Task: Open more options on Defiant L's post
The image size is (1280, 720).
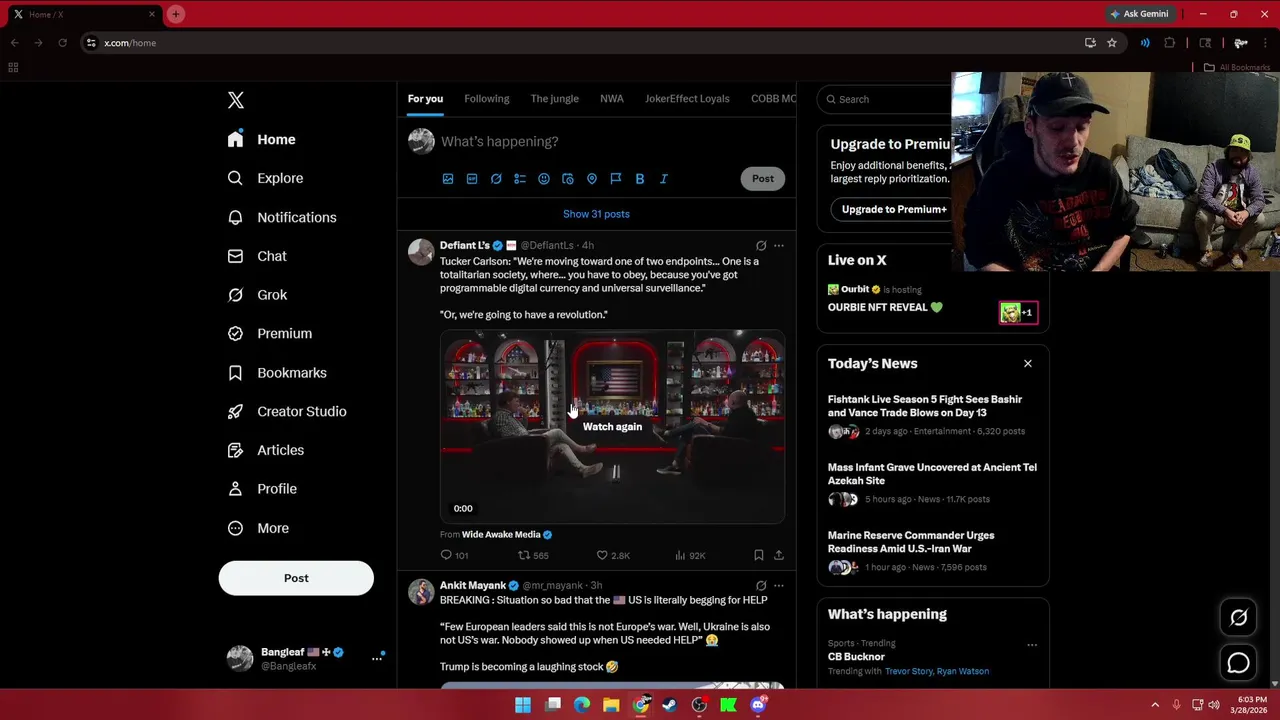Action: pos(779,246)
